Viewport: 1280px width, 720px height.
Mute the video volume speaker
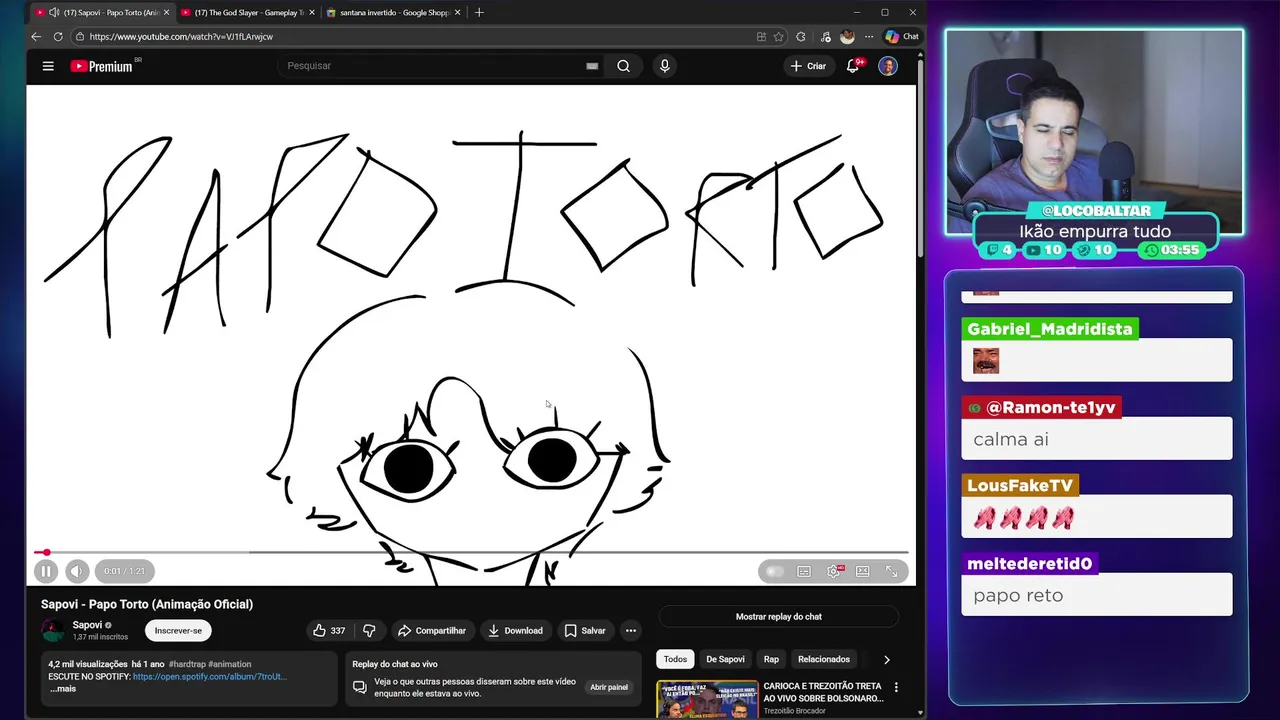(77, 572)
